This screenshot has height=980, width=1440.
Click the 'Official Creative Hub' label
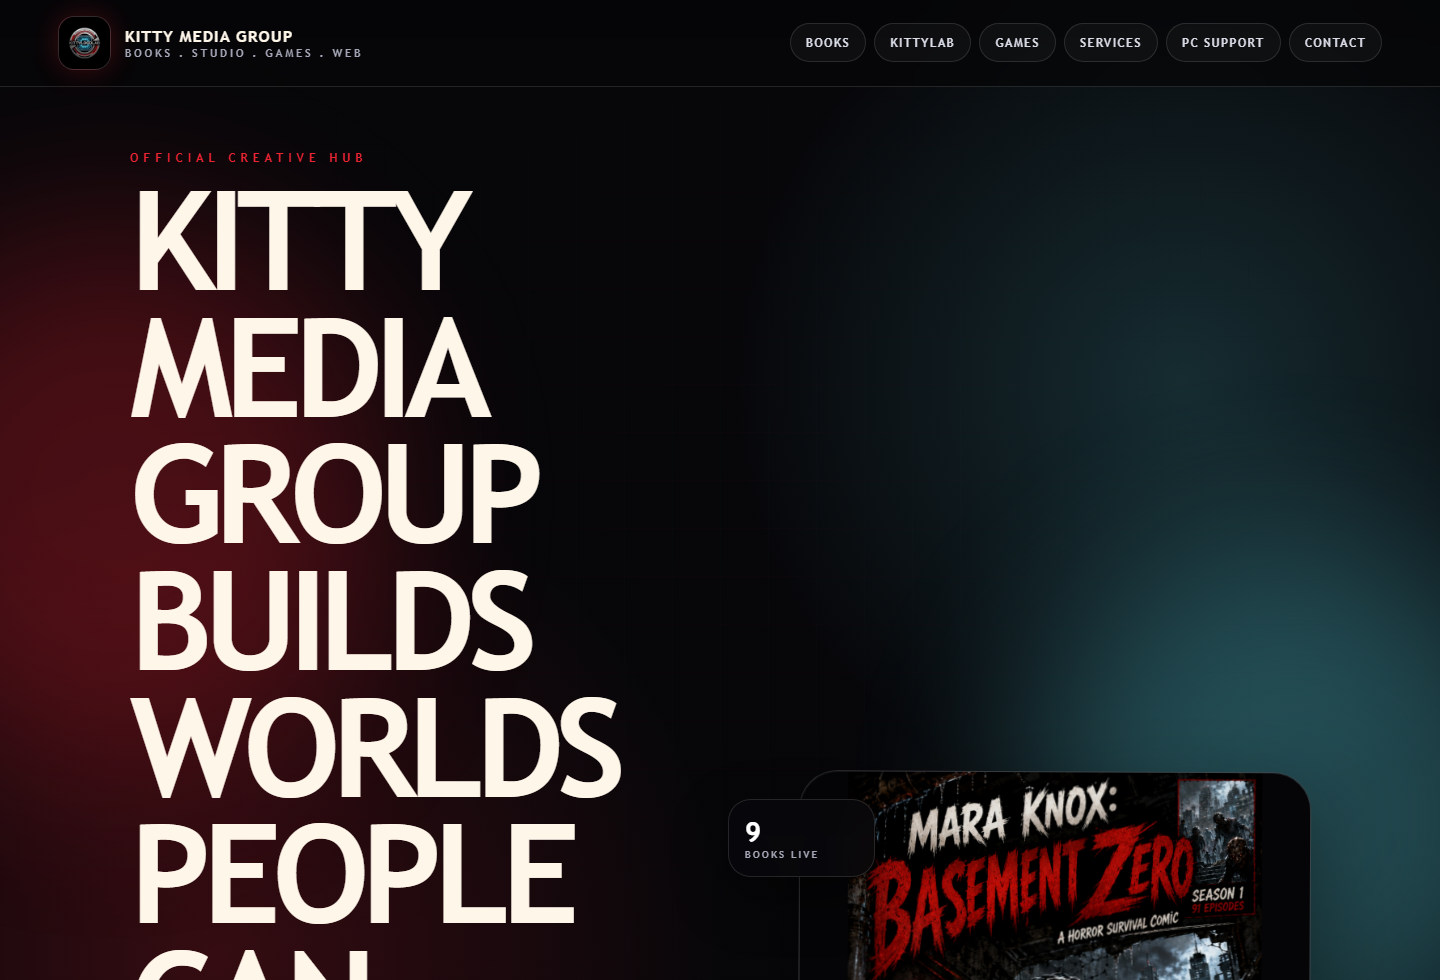click(247, 158)
